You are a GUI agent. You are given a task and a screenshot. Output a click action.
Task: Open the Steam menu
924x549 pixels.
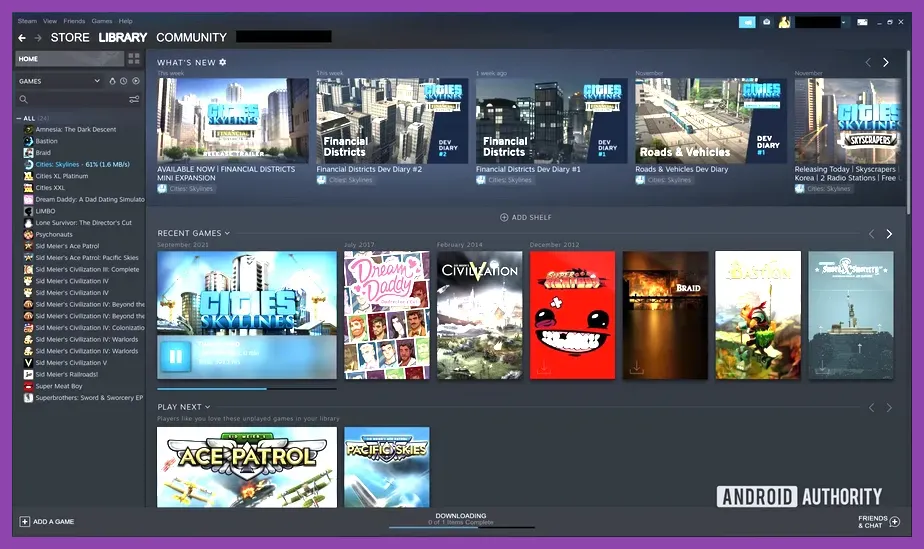coord(27,21)
